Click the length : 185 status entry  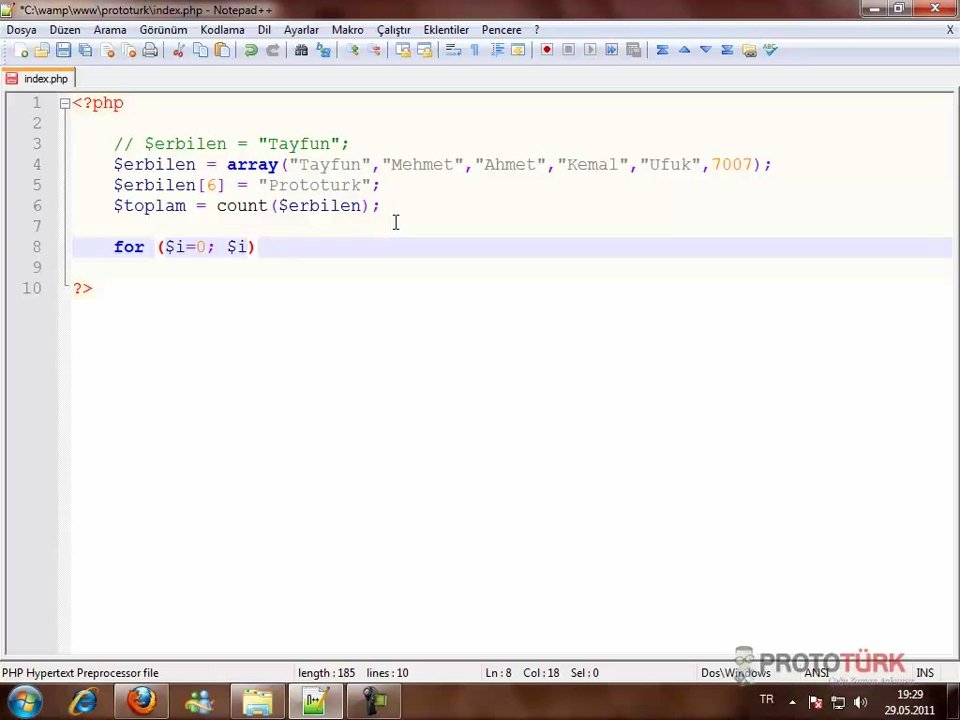pyautogui.click(x=326, y=672)
